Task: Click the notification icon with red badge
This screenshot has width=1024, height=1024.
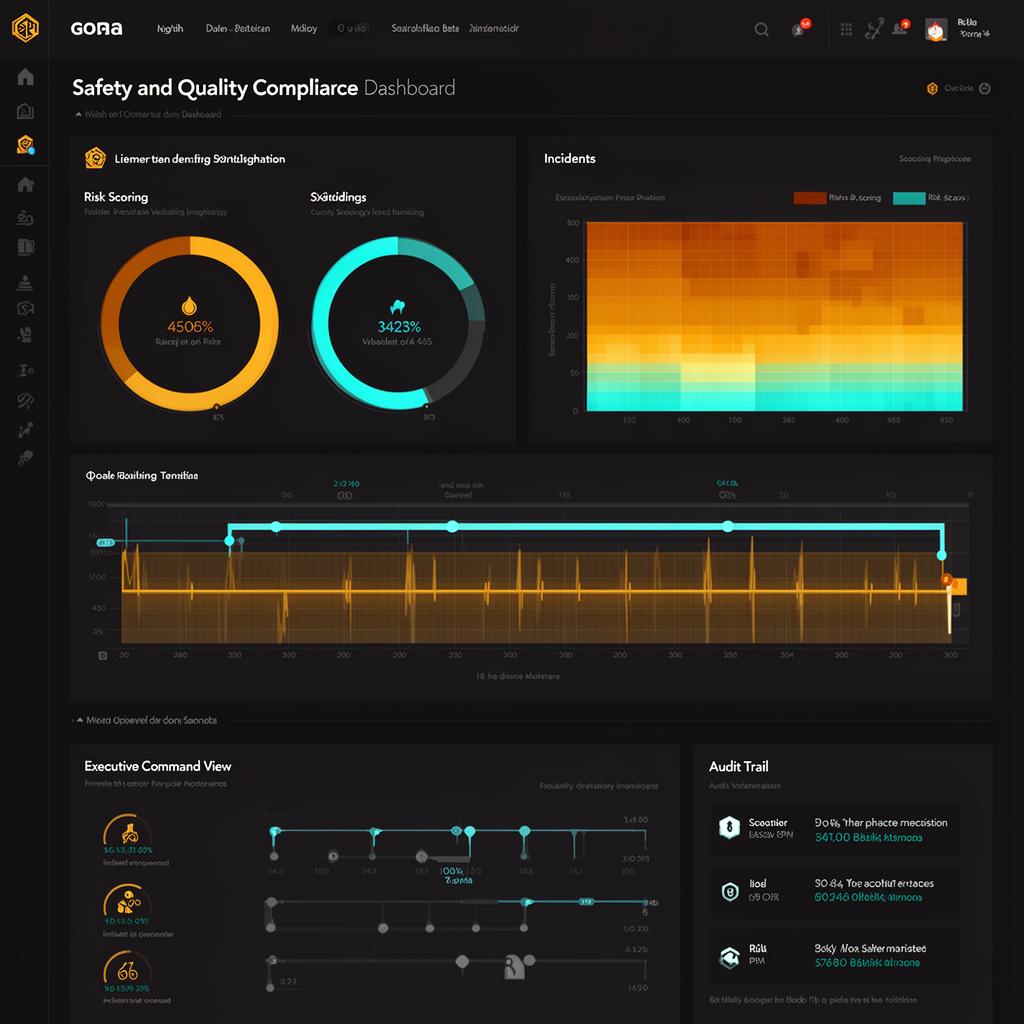Action: pos(799,29)
